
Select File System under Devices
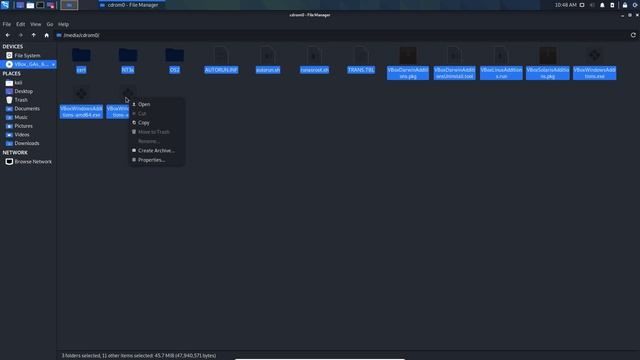pos(28,56)
